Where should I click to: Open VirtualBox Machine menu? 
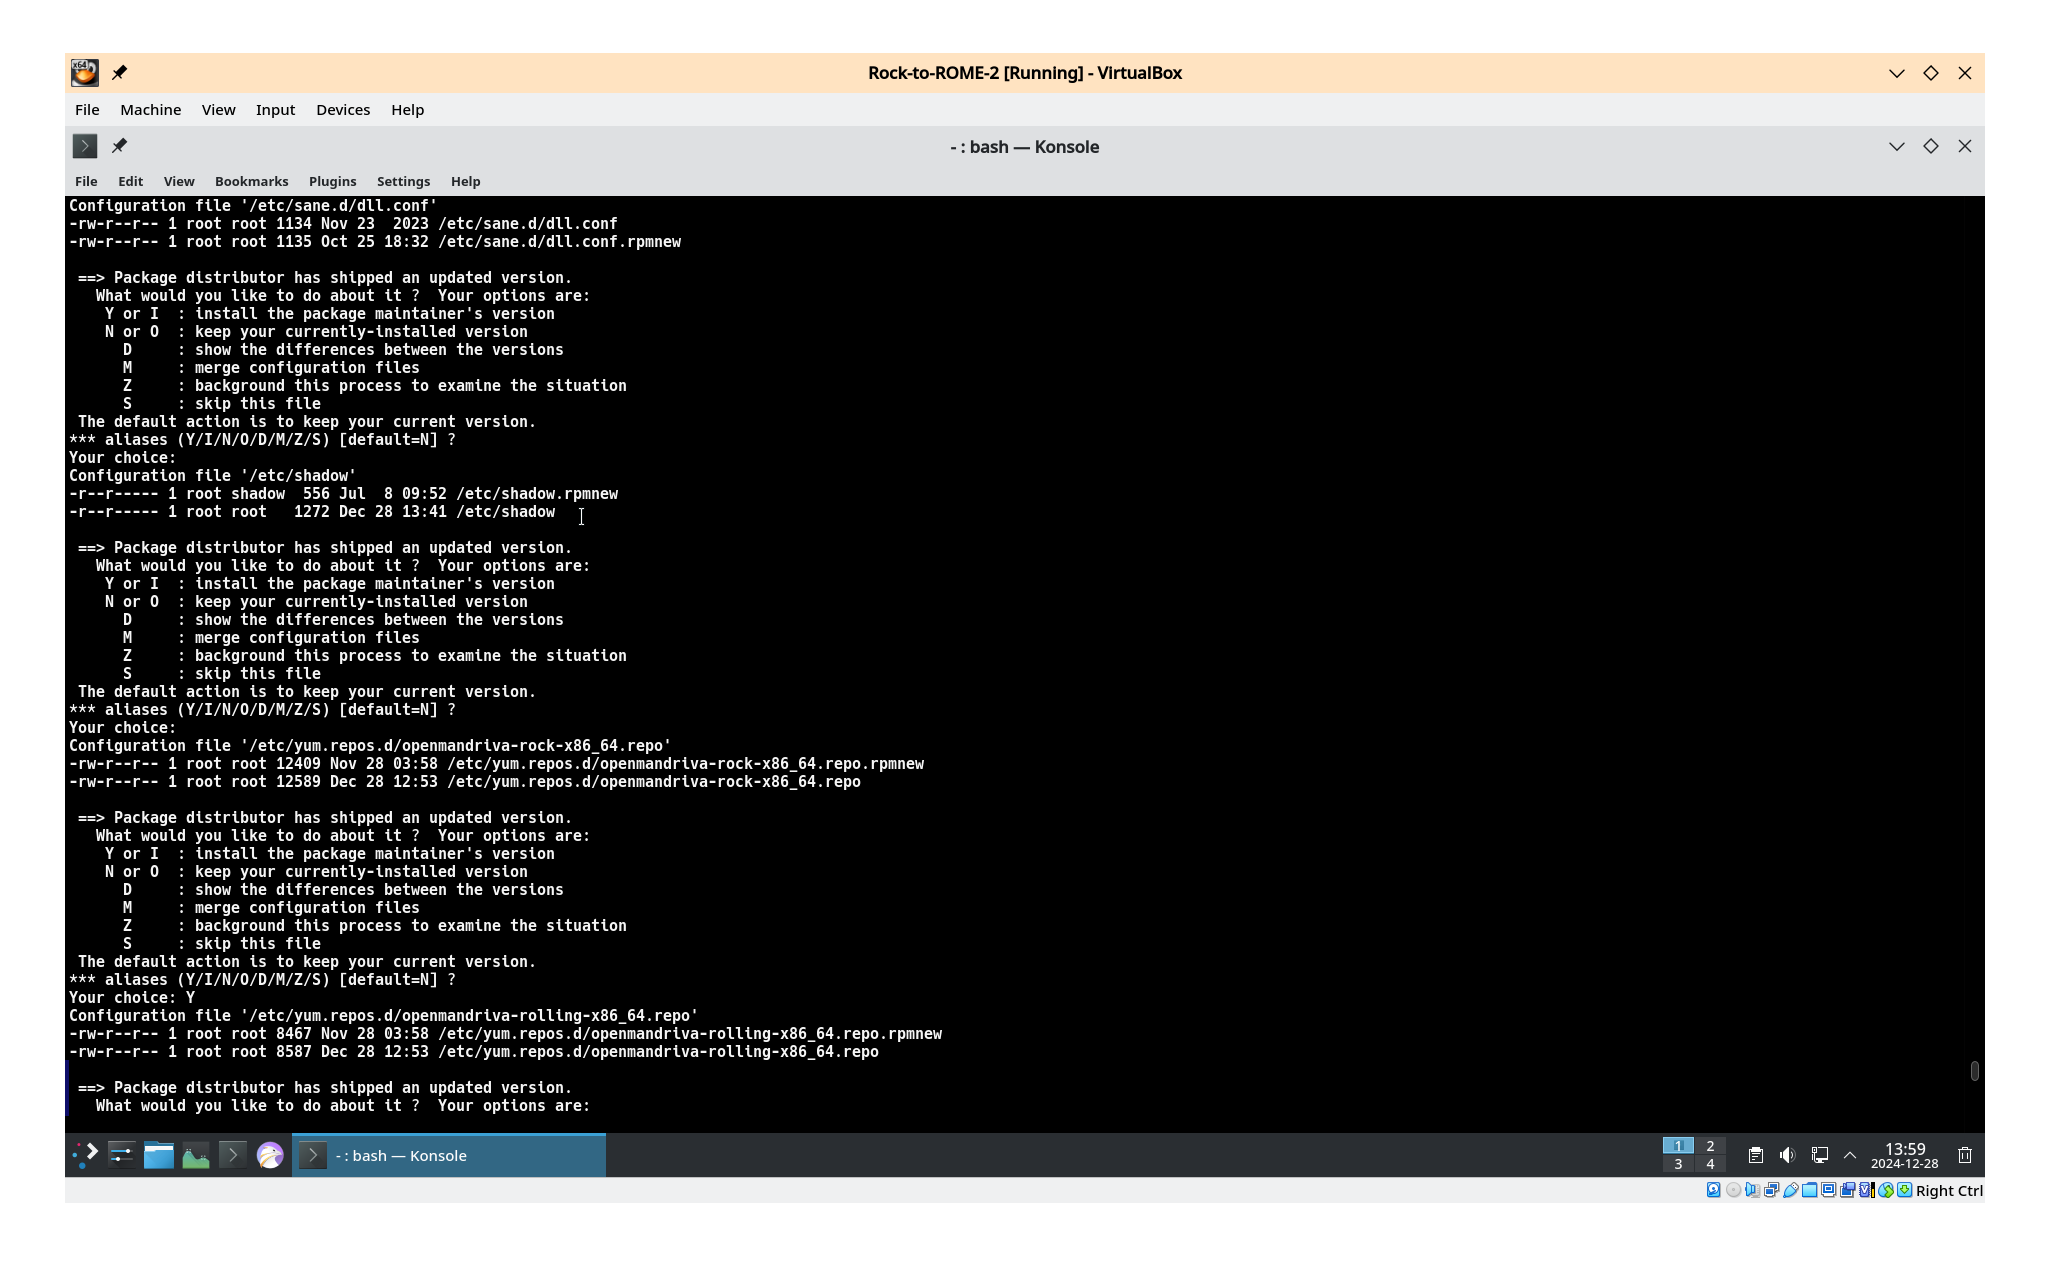click(x=150, y=110)
